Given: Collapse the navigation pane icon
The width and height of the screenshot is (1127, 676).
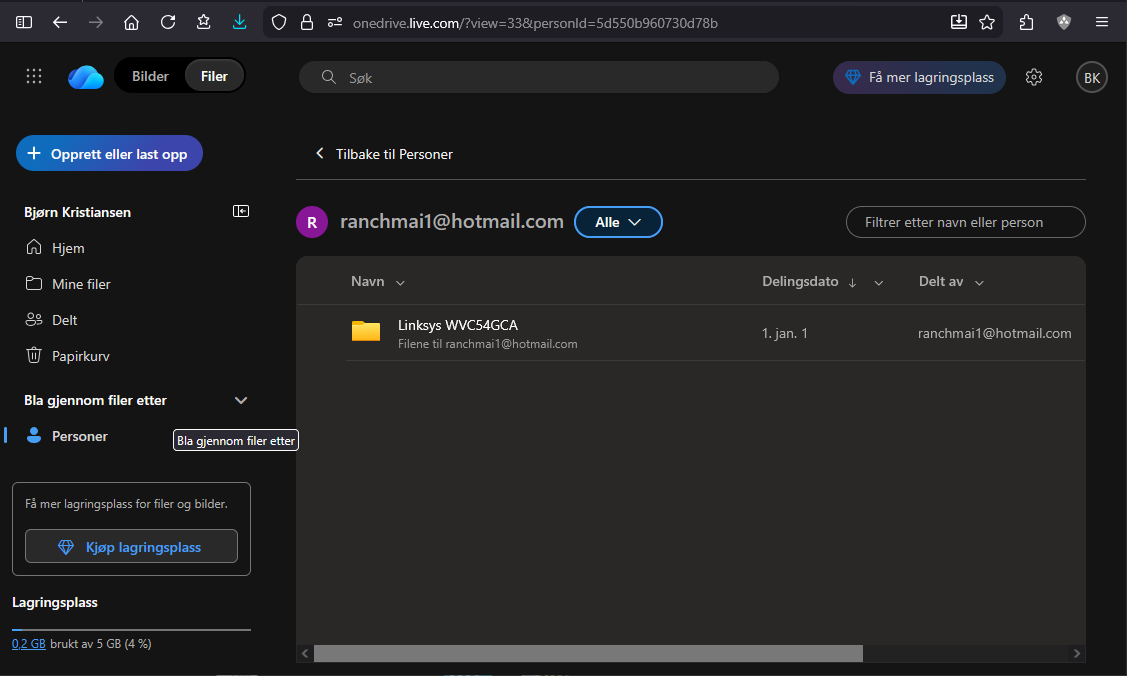Looking at the screenshot, I should coord(241,211).
